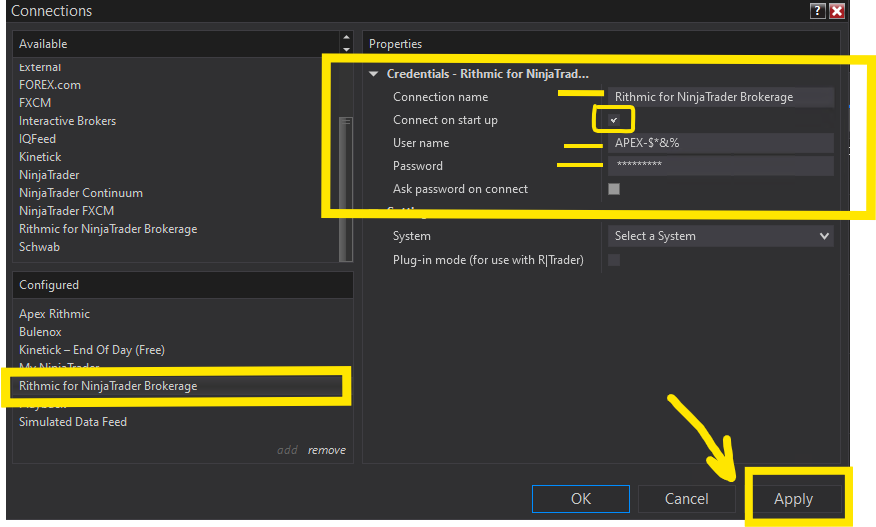The height and width of the screenshot is (527, 876).
Task: Enable Ask password on connect checkbox
Action: [613, 189]
